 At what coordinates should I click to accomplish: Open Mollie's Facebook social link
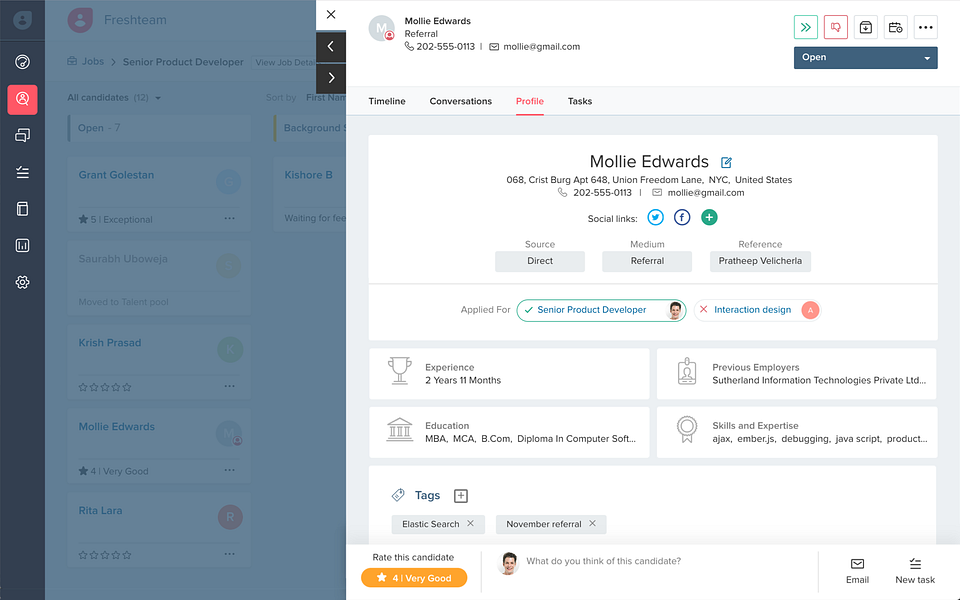(x=682, y=217)
